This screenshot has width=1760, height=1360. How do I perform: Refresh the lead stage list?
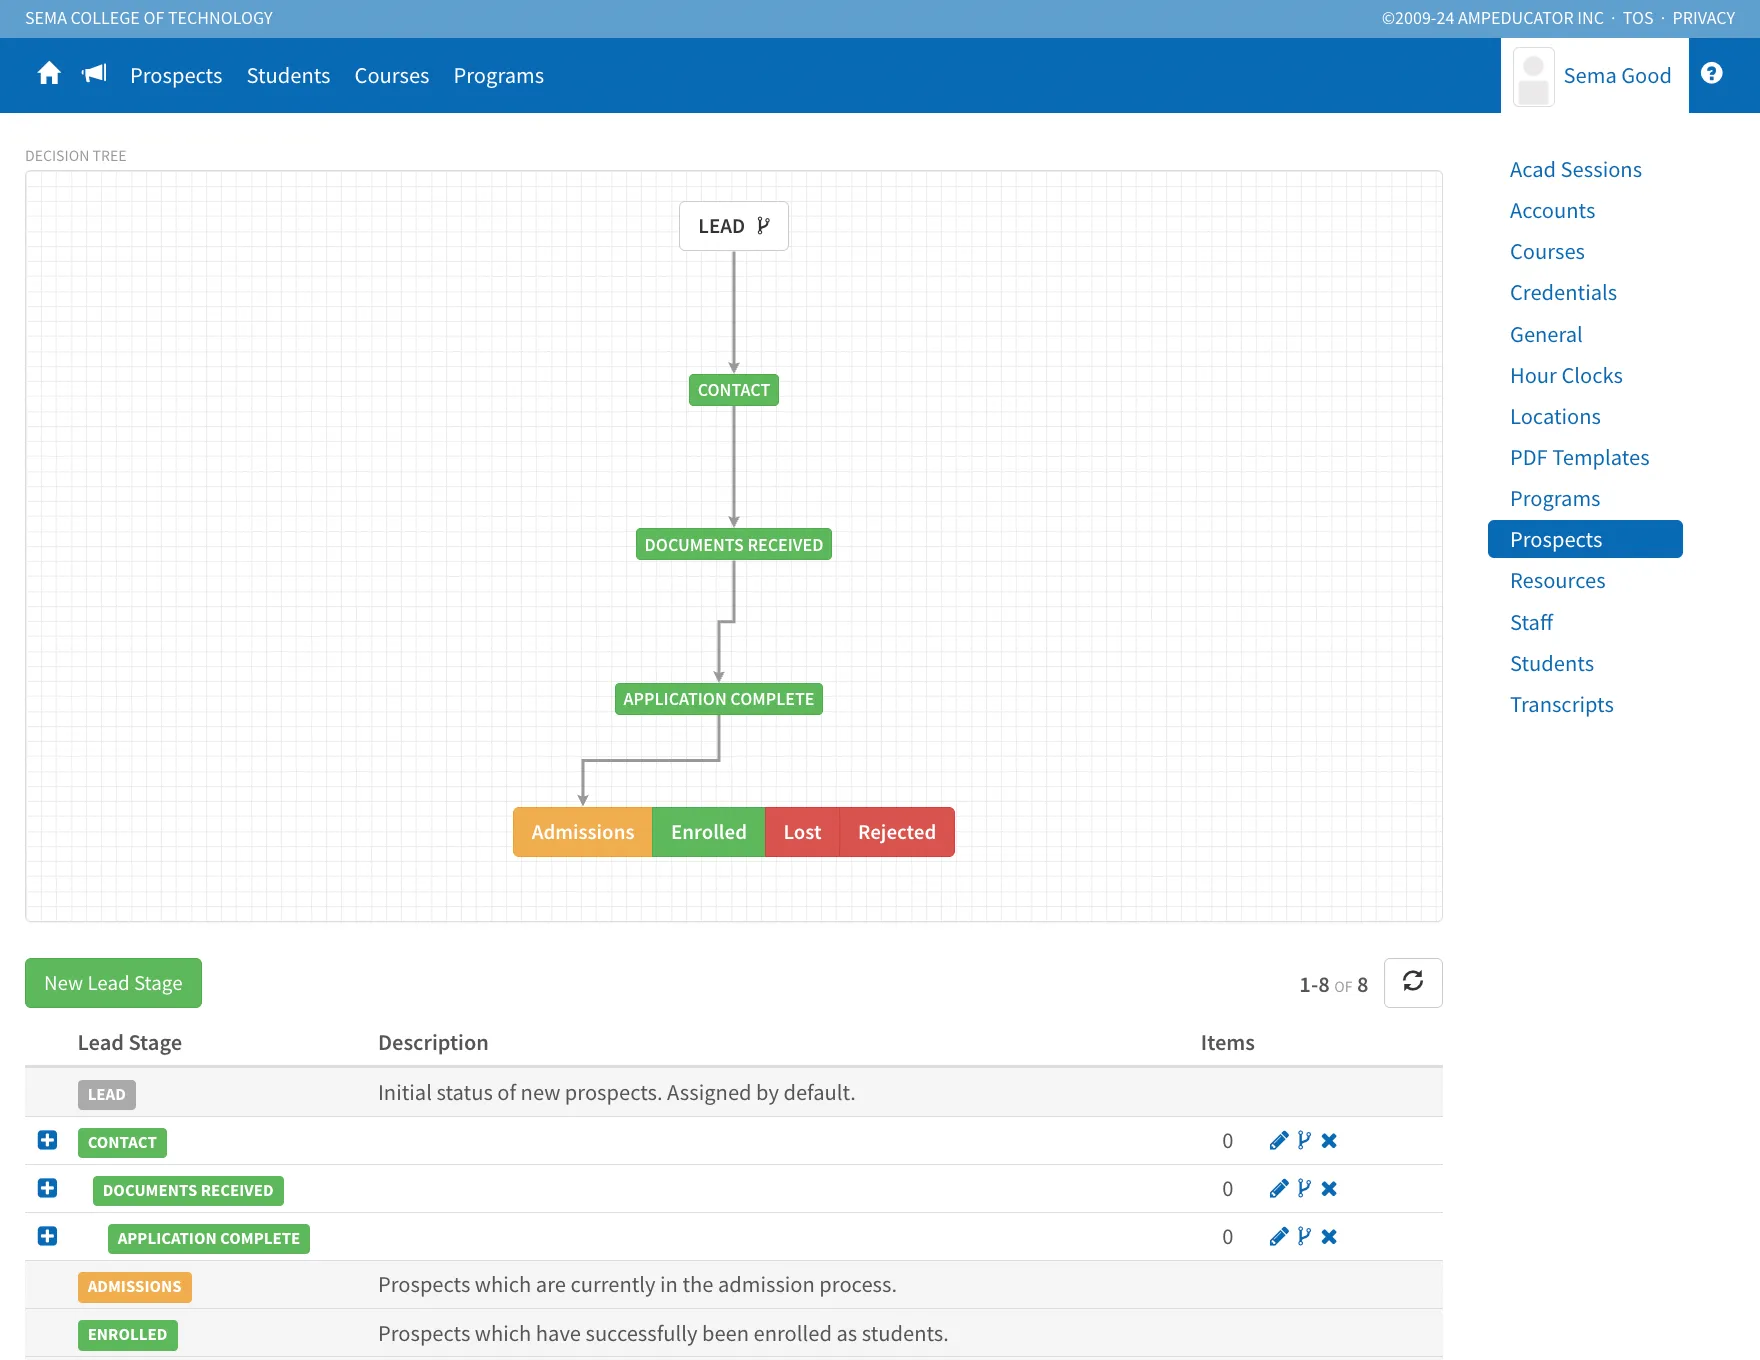[x=1412, y=982]
